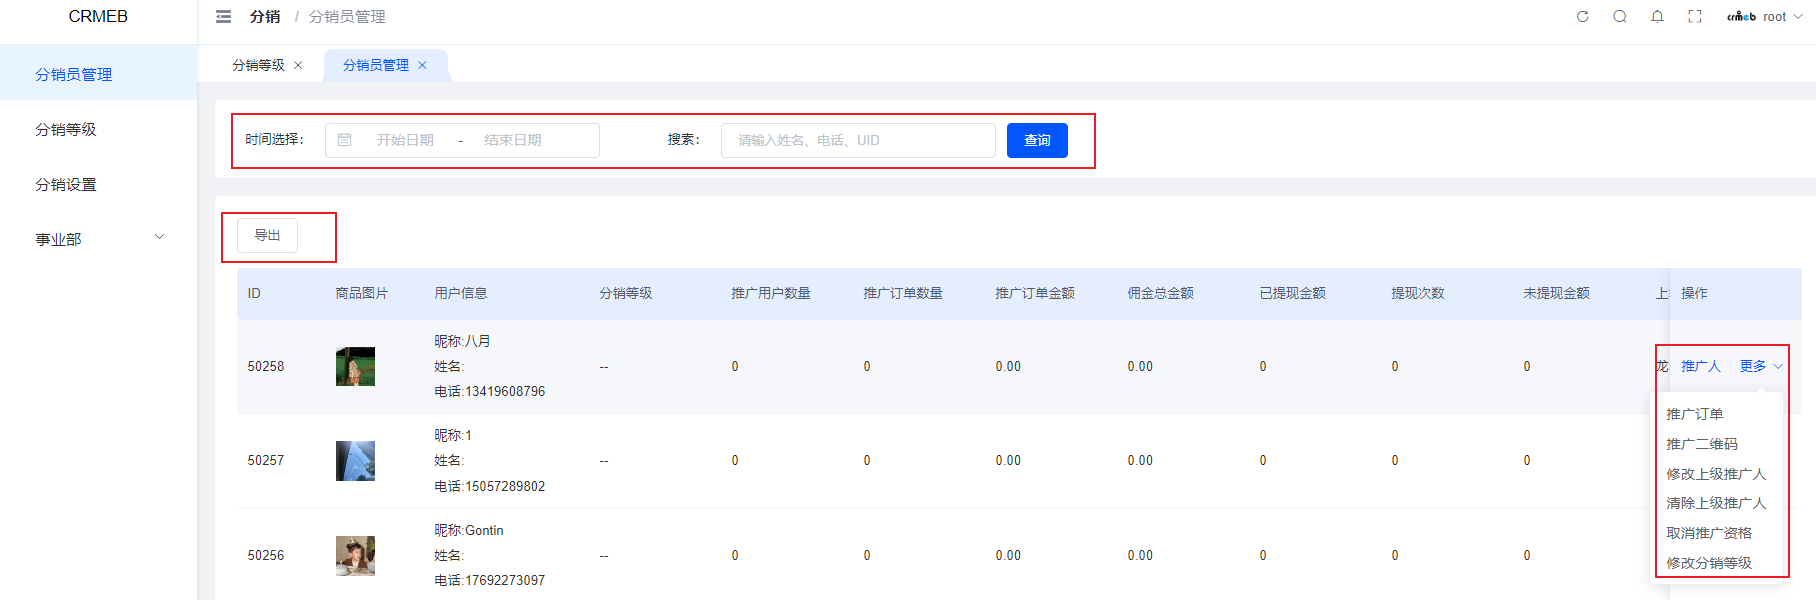1816x600 pixels.
Task: Open the search icon in the header
Action: pos(1620,17)
